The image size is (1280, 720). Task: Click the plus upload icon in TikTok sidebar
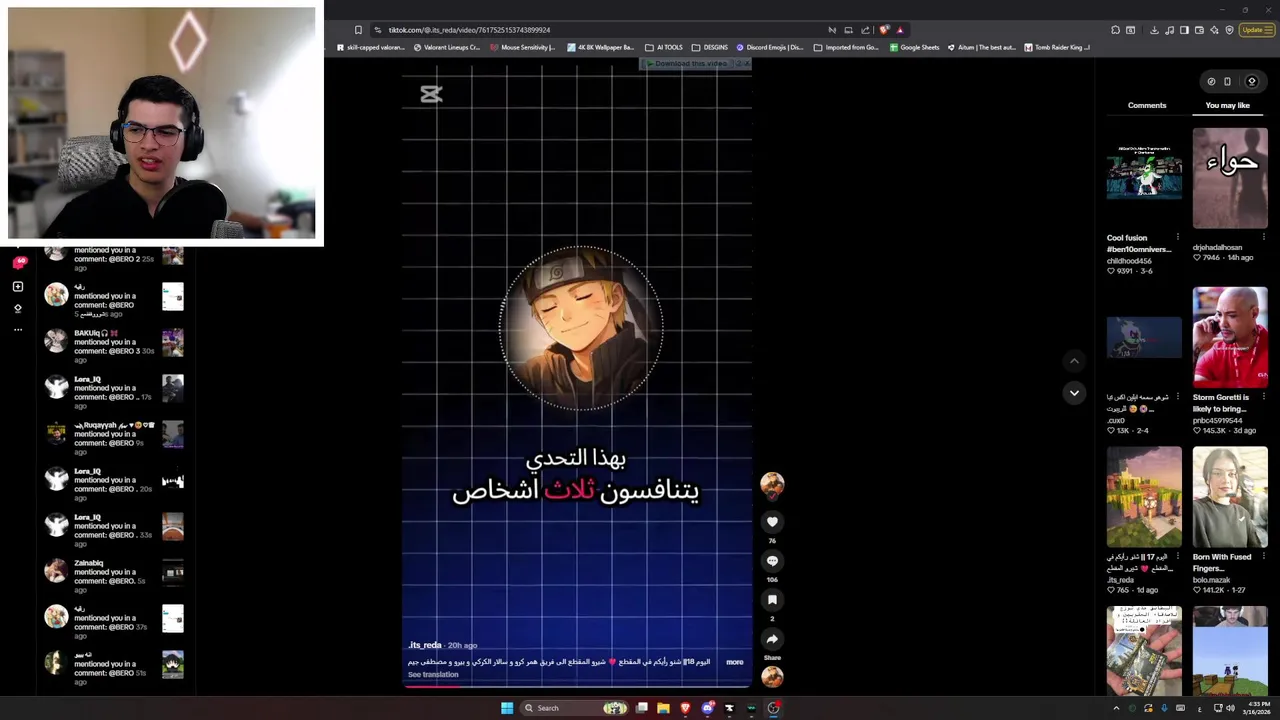click(x=17, y=287)
